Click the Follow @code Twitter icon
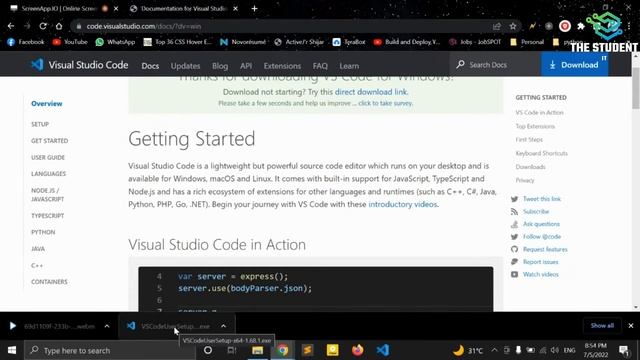 coord(514,237)
